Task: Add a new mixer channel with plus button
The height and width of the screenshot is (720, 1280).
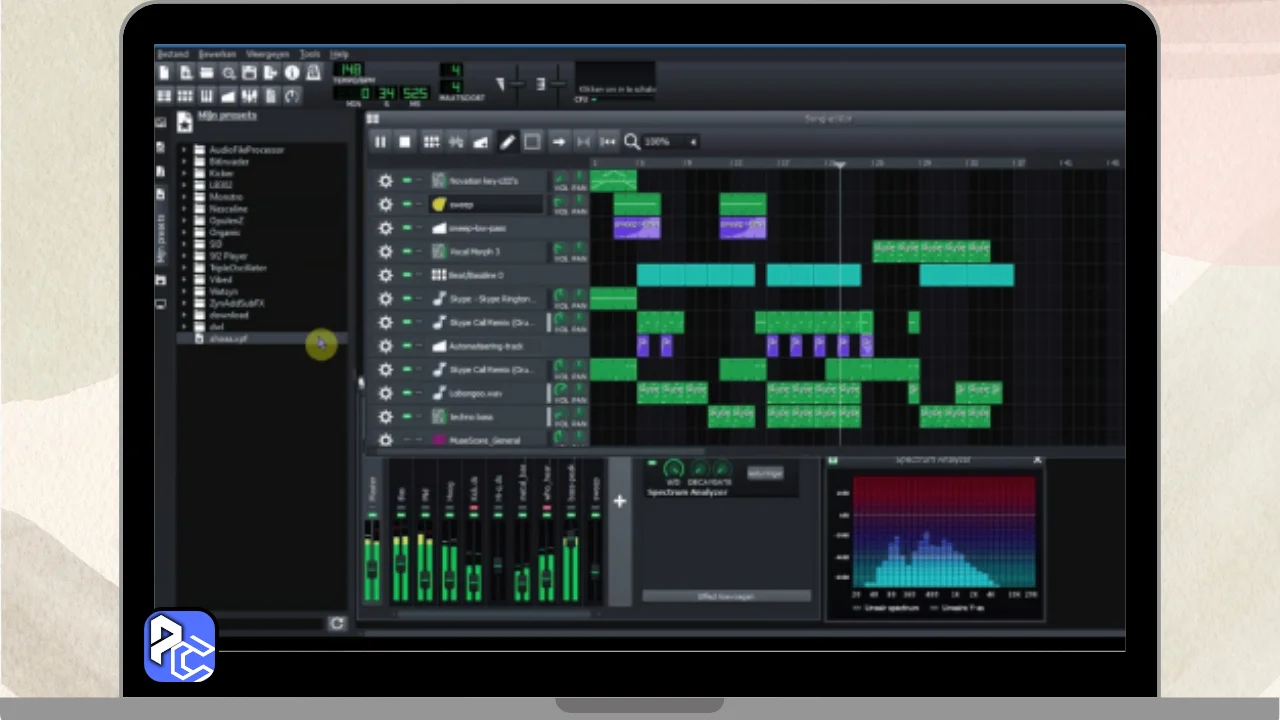Action: 620,501
